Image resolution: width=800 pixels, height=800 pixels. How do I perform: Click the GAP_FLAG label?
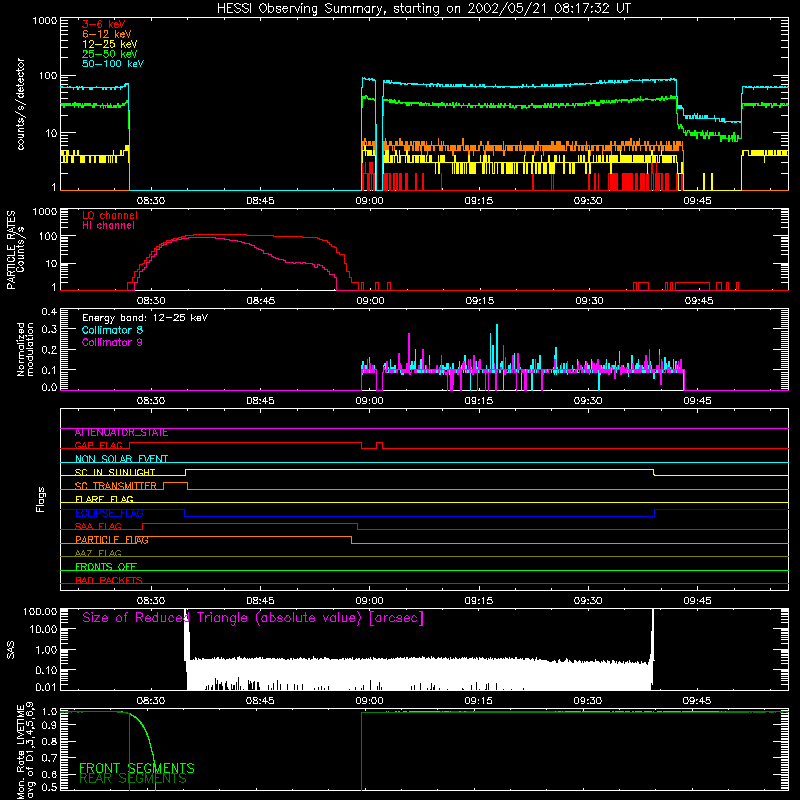[x=99, y=445]
